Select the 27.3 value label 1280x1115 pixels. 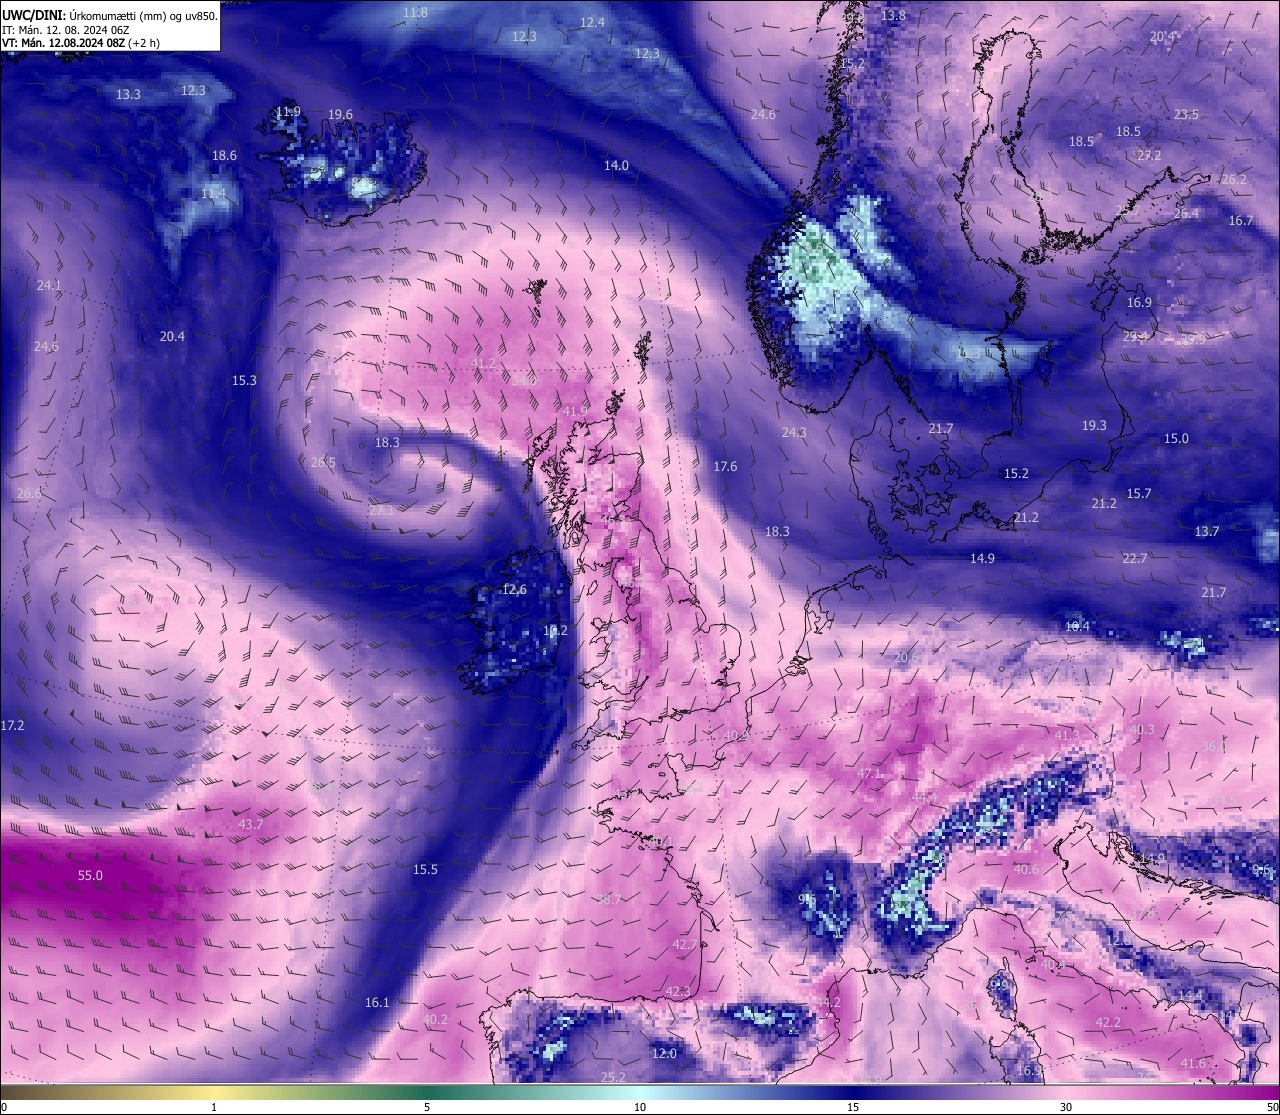pos(381,510)
